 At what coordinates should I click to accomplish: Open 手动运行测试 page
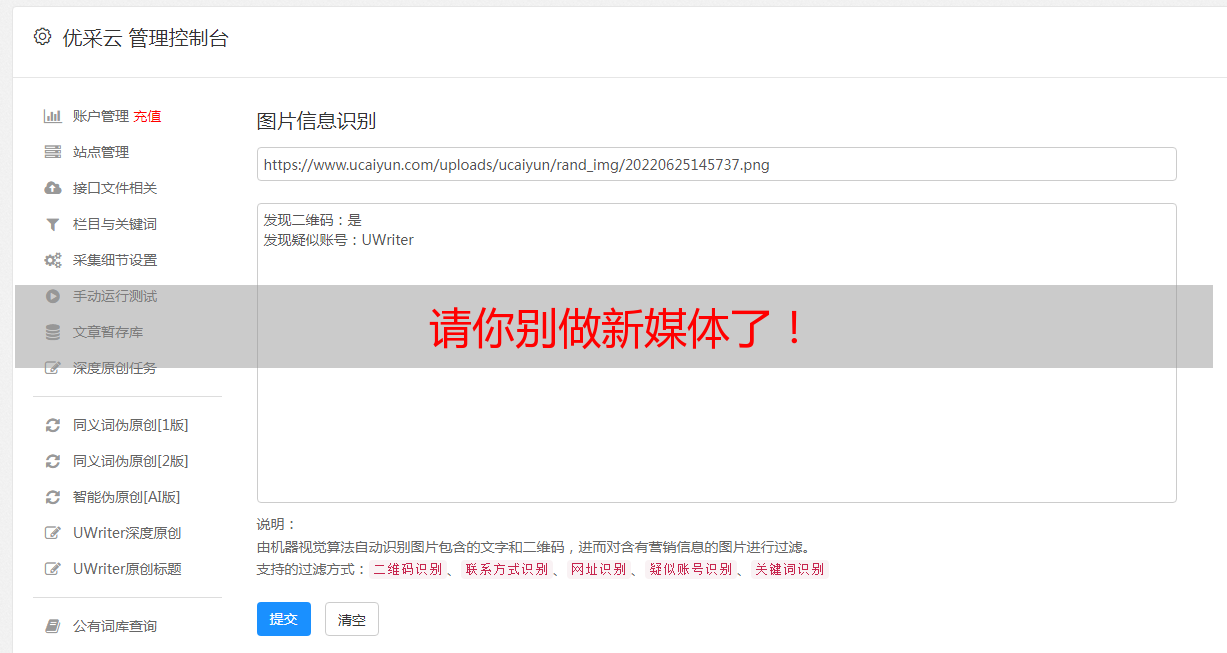click(x=115, y=296)
